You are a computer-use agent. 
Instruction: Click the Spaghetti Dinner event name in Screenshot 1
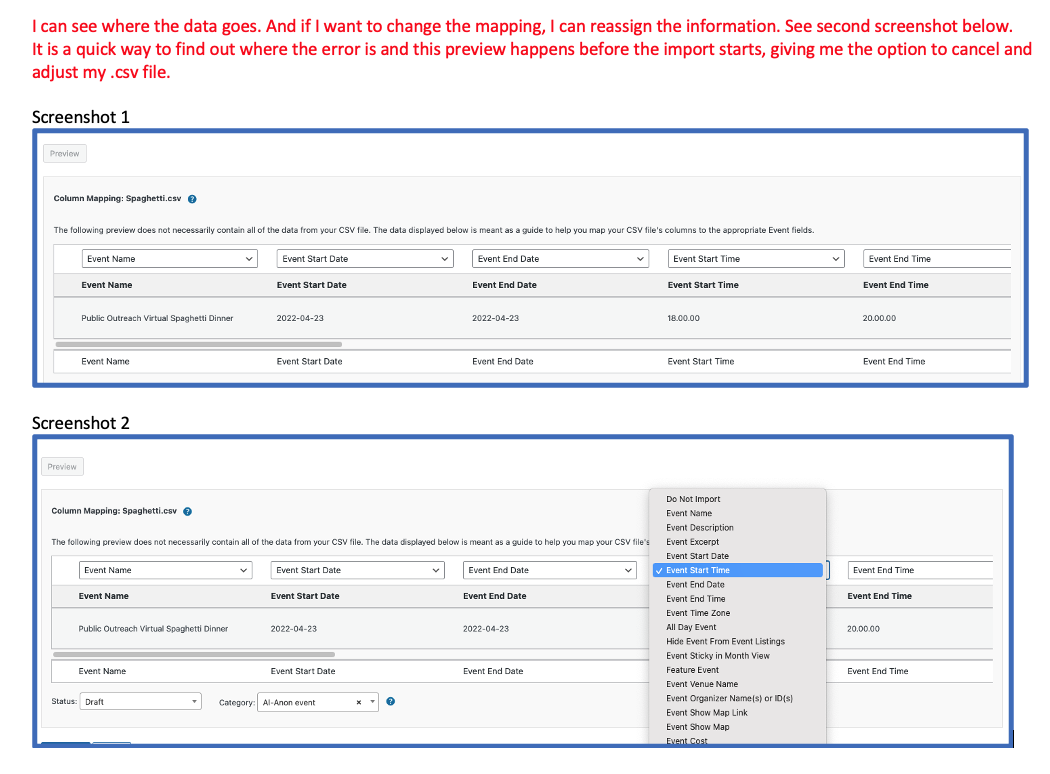157,319
